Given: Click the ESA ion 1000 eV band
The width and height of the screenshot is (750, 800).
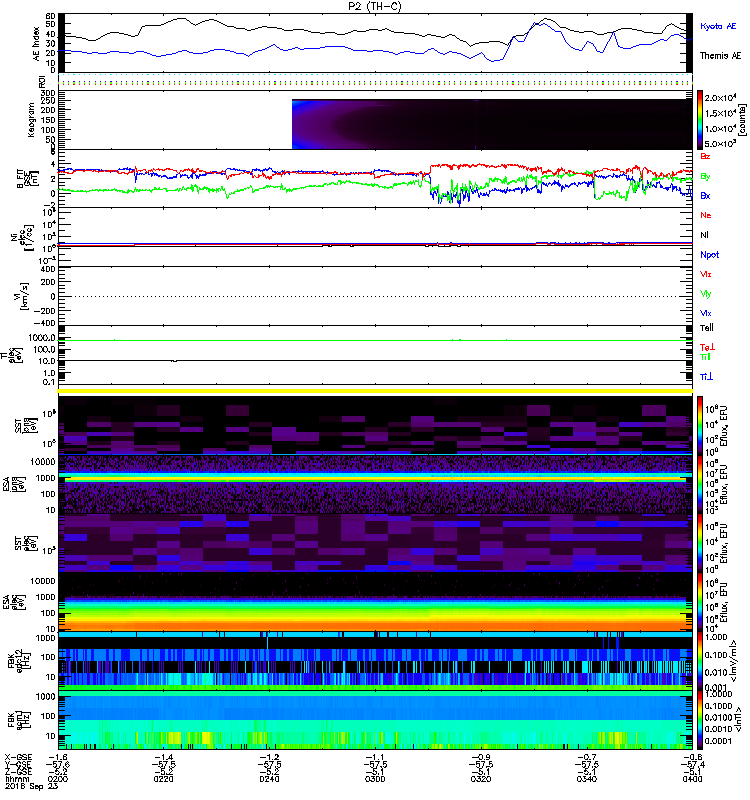Looking at the screenshot, I should tap(376, 479).
